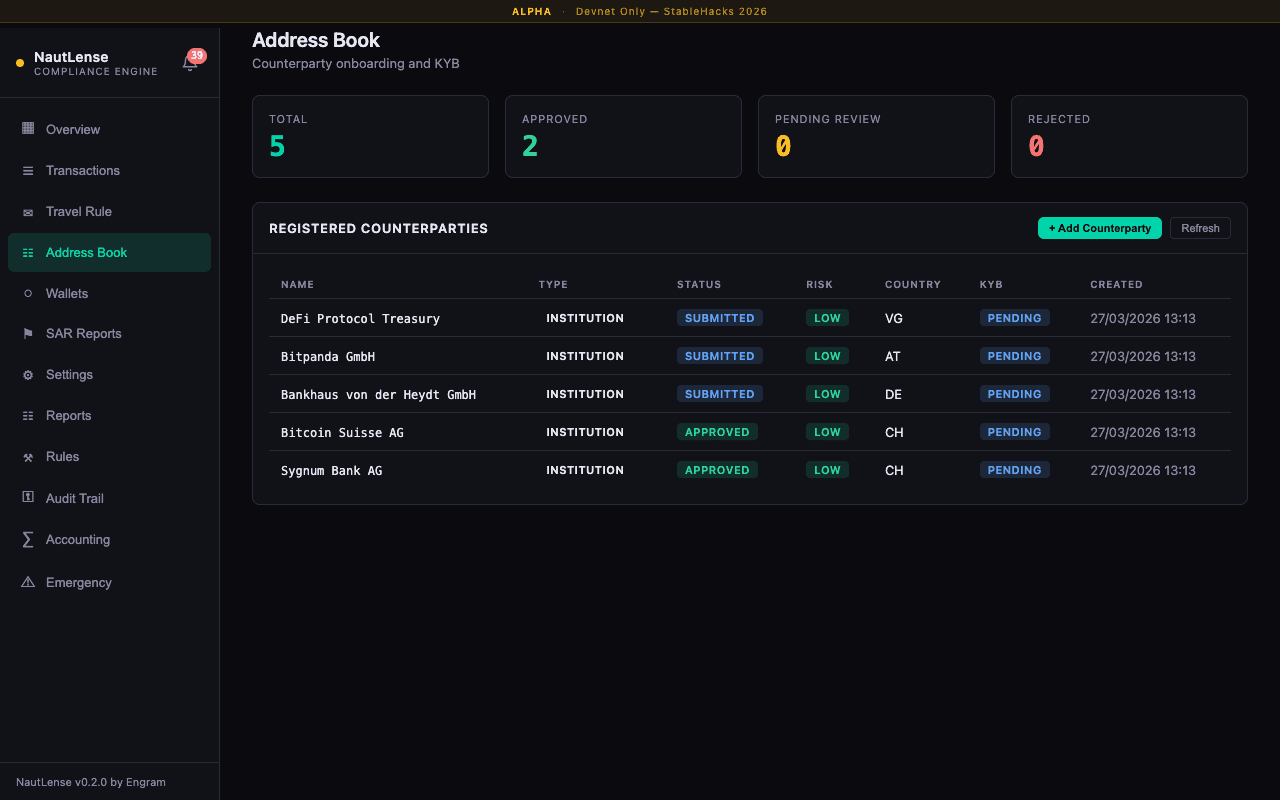Click the Audit Trail icon

tap(28, 498)
